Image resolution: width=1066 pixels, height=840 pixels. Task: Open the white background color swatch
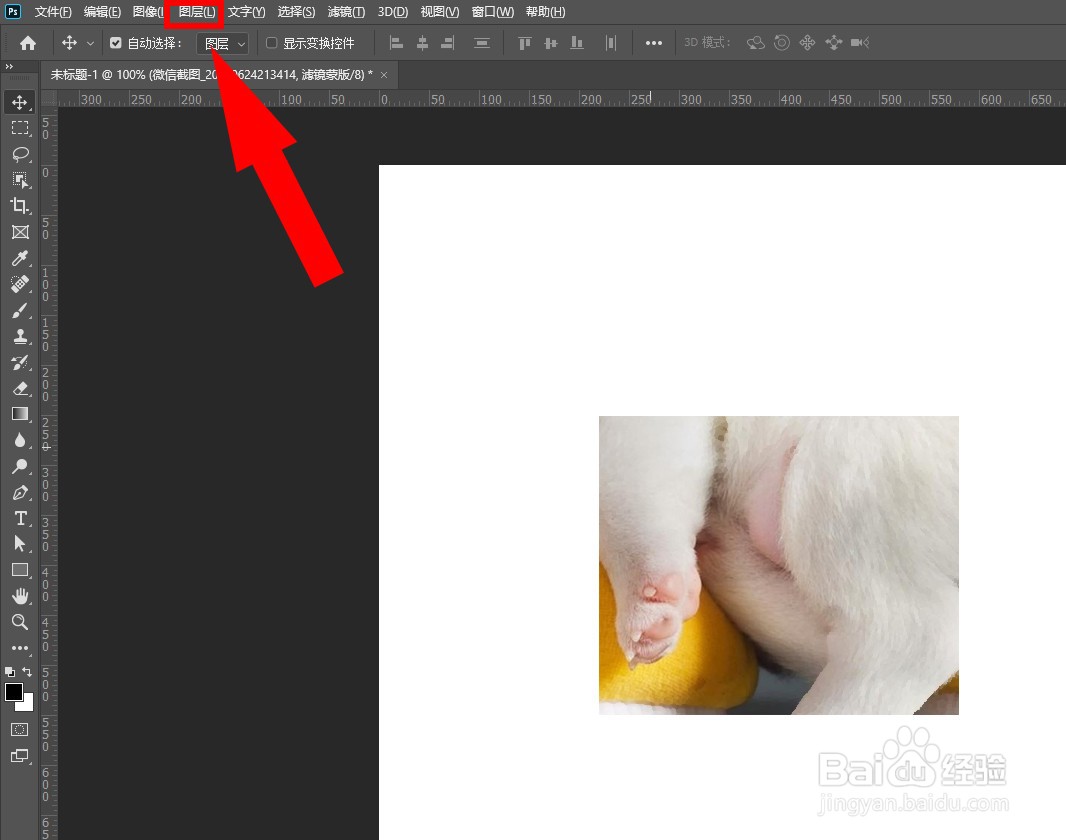(x=28, y=705)
